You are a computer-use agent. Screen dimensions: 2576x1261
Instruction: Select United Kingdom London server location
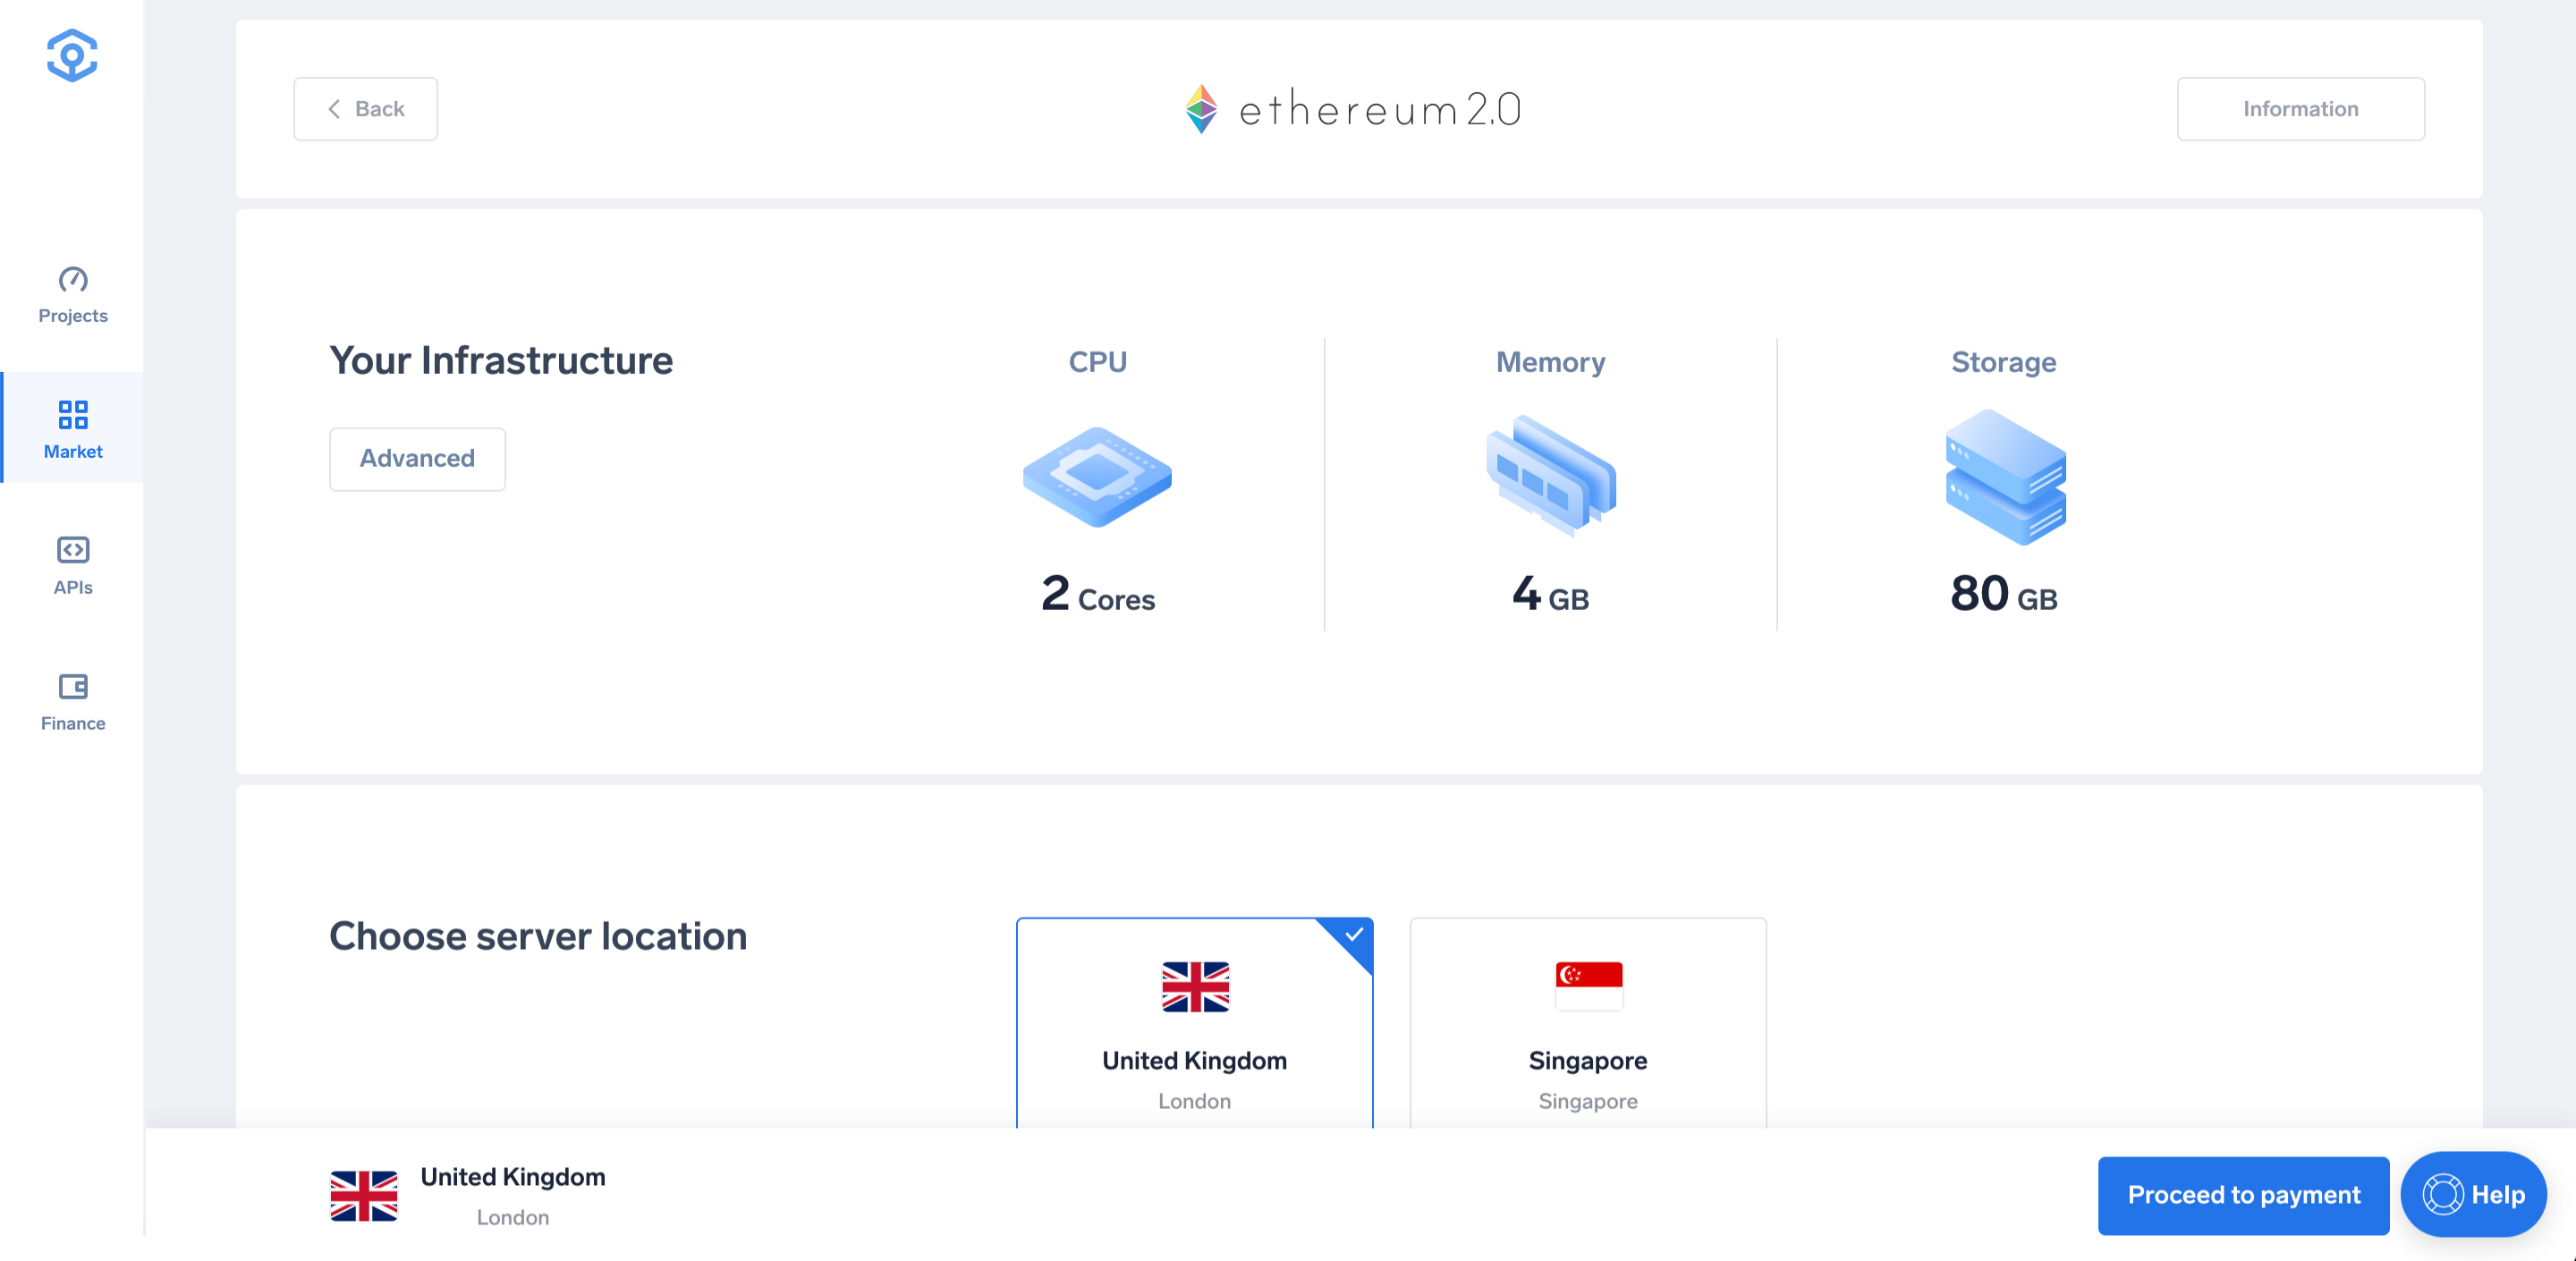tap(1194, 1024)
